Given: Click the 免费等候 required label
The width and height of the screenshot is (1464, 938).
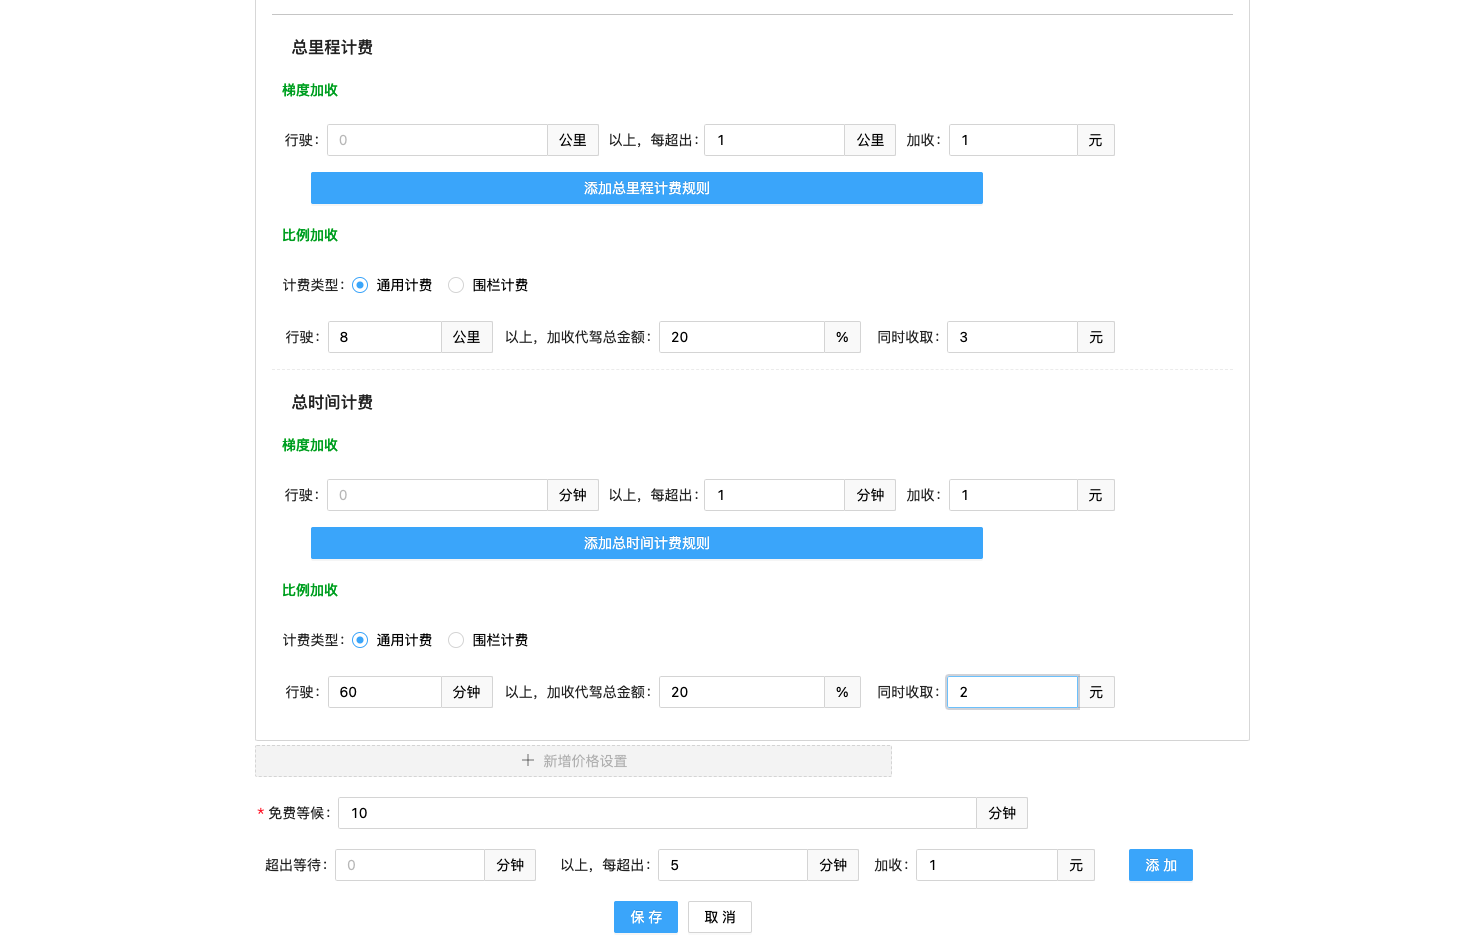Looking at the screenshot, I should tap(294, 813).
